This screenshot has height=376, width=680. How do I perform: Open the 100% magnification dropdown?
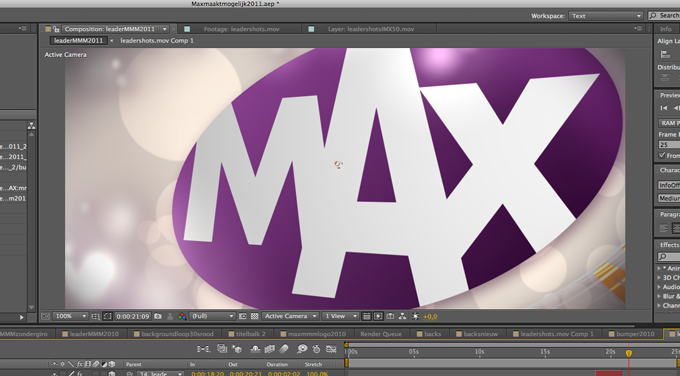(70, 316)
